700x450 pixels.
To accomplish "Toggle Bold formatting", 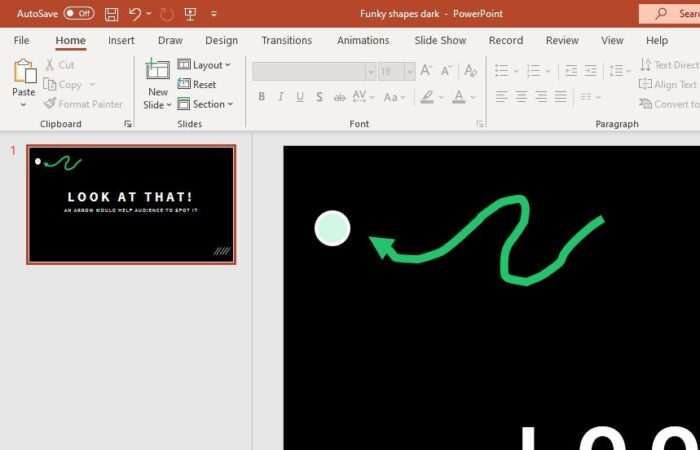I will [x=262, y=96].
